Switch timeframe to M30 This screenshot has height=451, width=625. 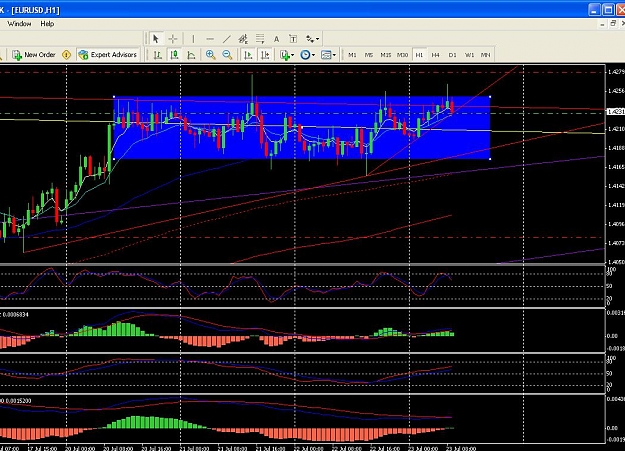[x=402, y=55]
